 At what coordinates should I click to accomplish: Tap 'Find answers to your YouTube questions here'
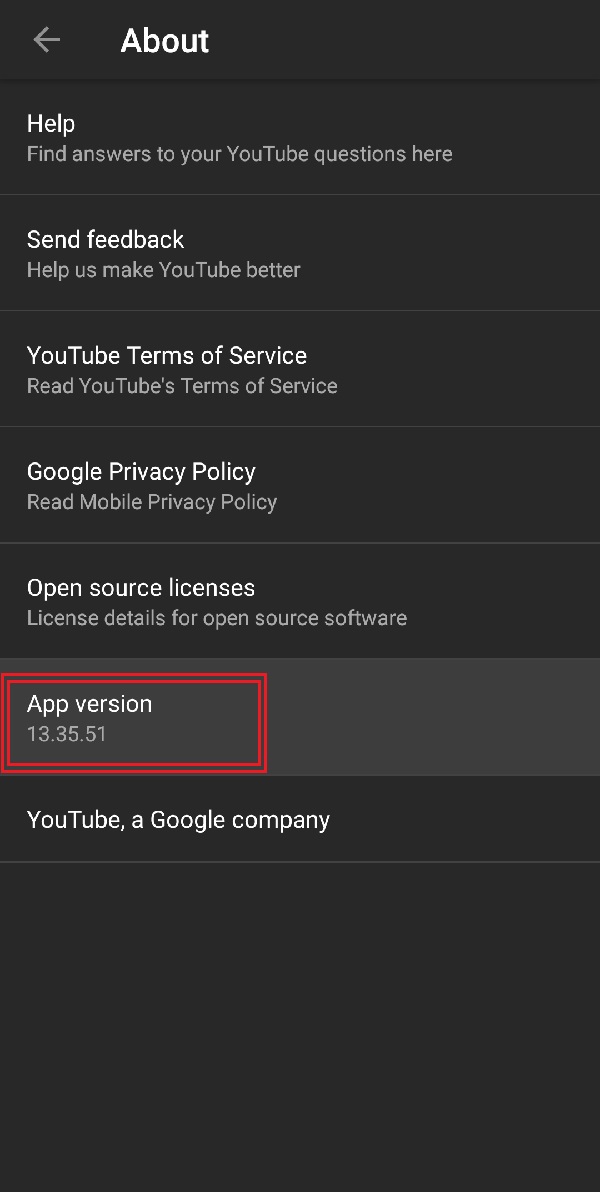239,153
